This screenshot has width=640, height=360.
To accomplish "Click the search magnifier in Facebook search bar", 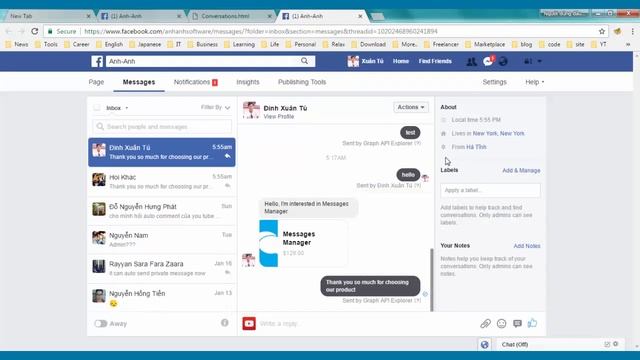I will coord(304,61).
